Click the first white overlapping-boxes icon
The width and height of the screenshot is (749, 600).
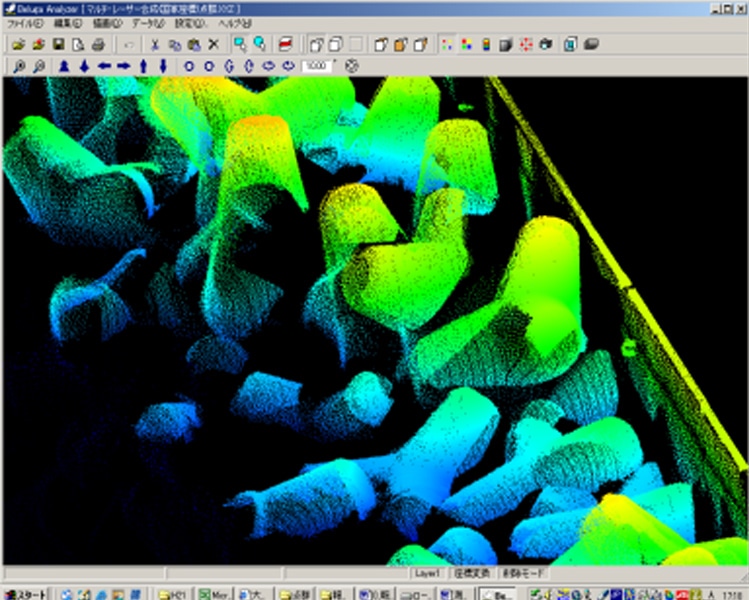click(316, 45)
